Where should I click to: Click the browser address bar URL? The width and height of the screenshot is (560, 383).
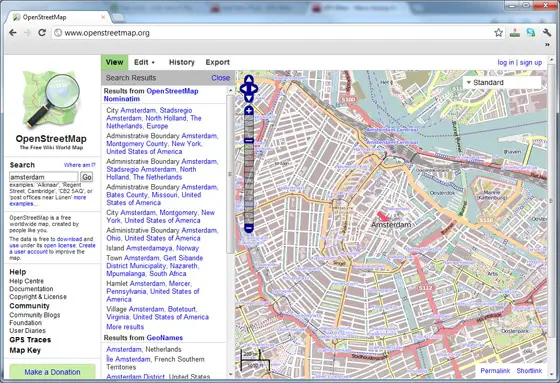click(107, 33)
